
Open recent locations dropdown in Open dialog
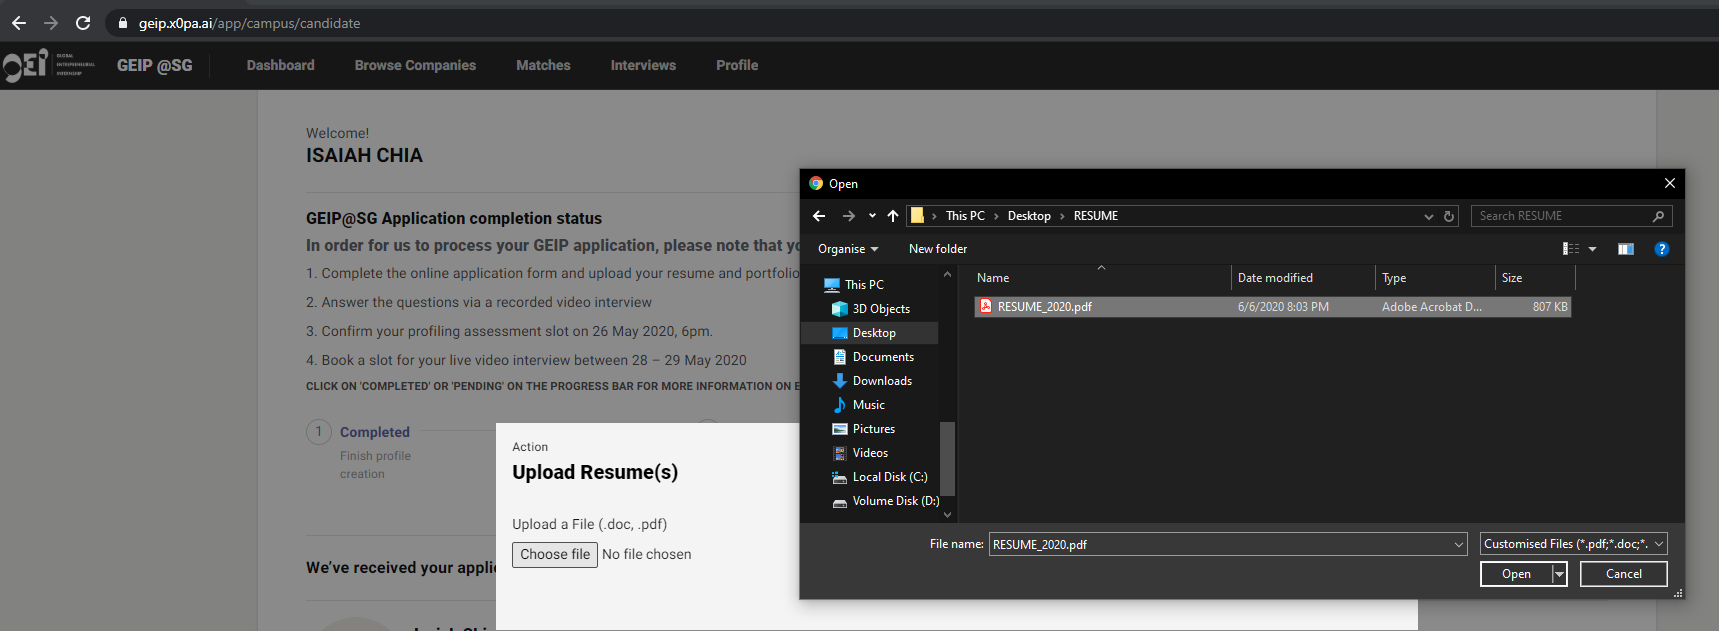872,216
